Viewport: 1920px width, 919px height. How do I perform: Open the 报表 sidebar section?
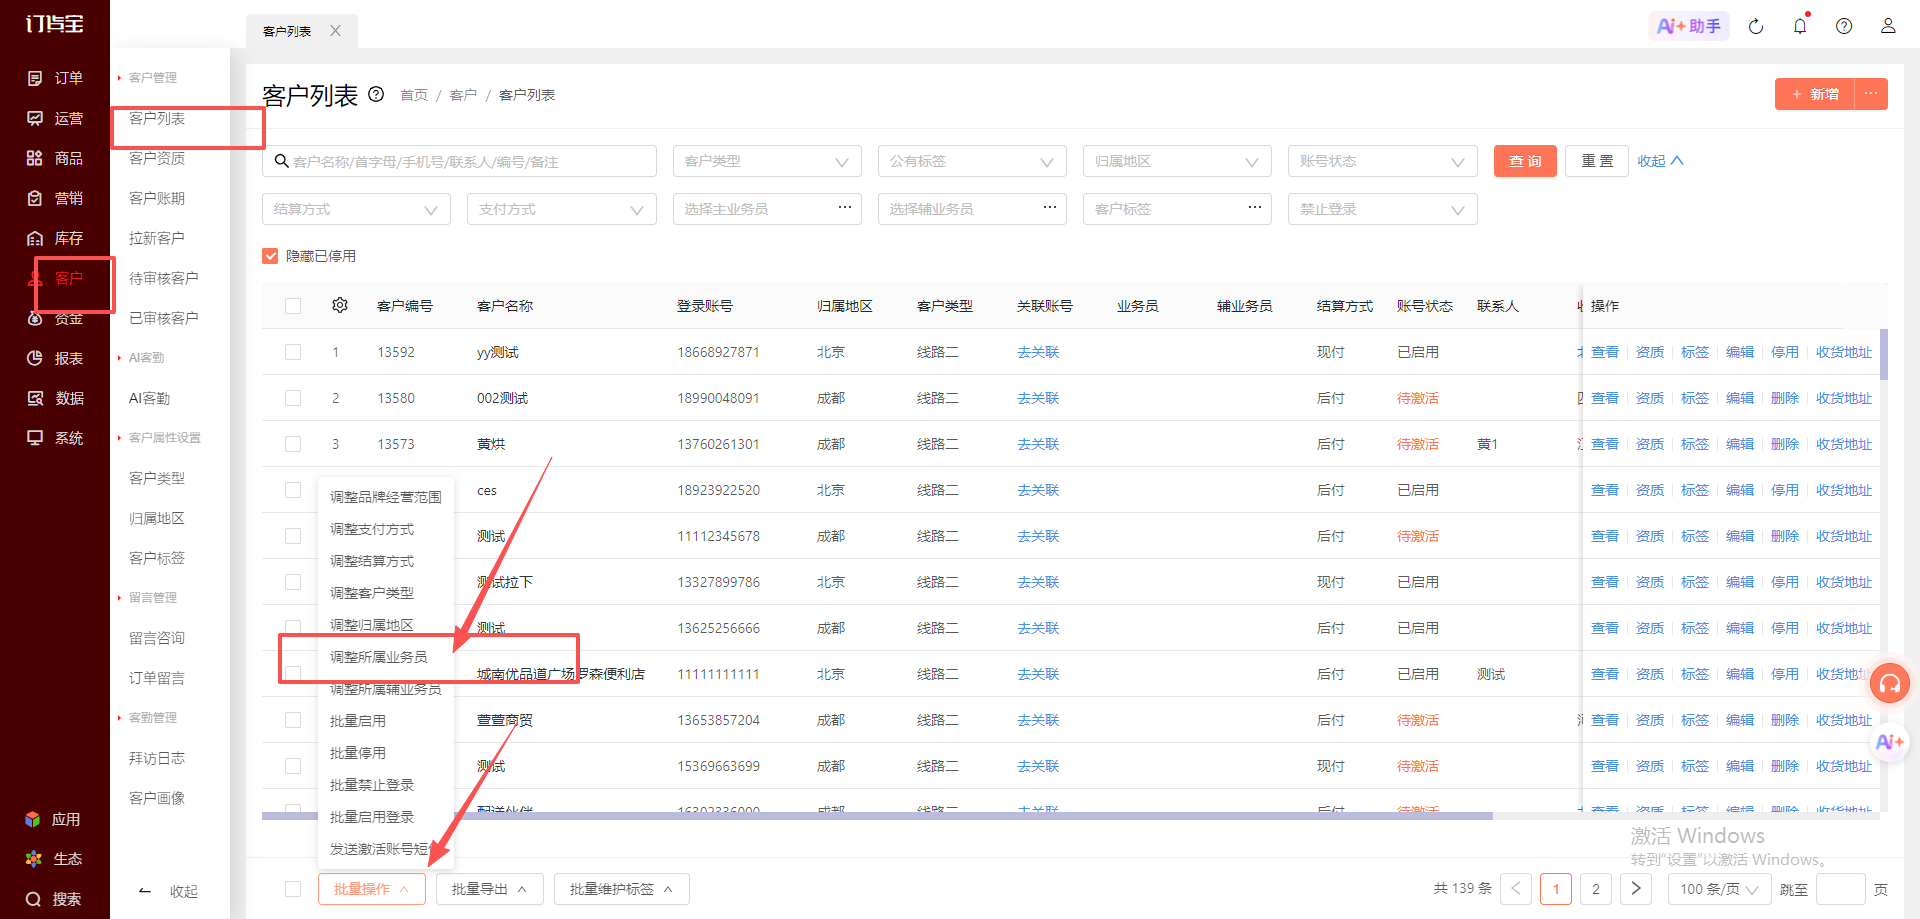click(x=55, y=358)
